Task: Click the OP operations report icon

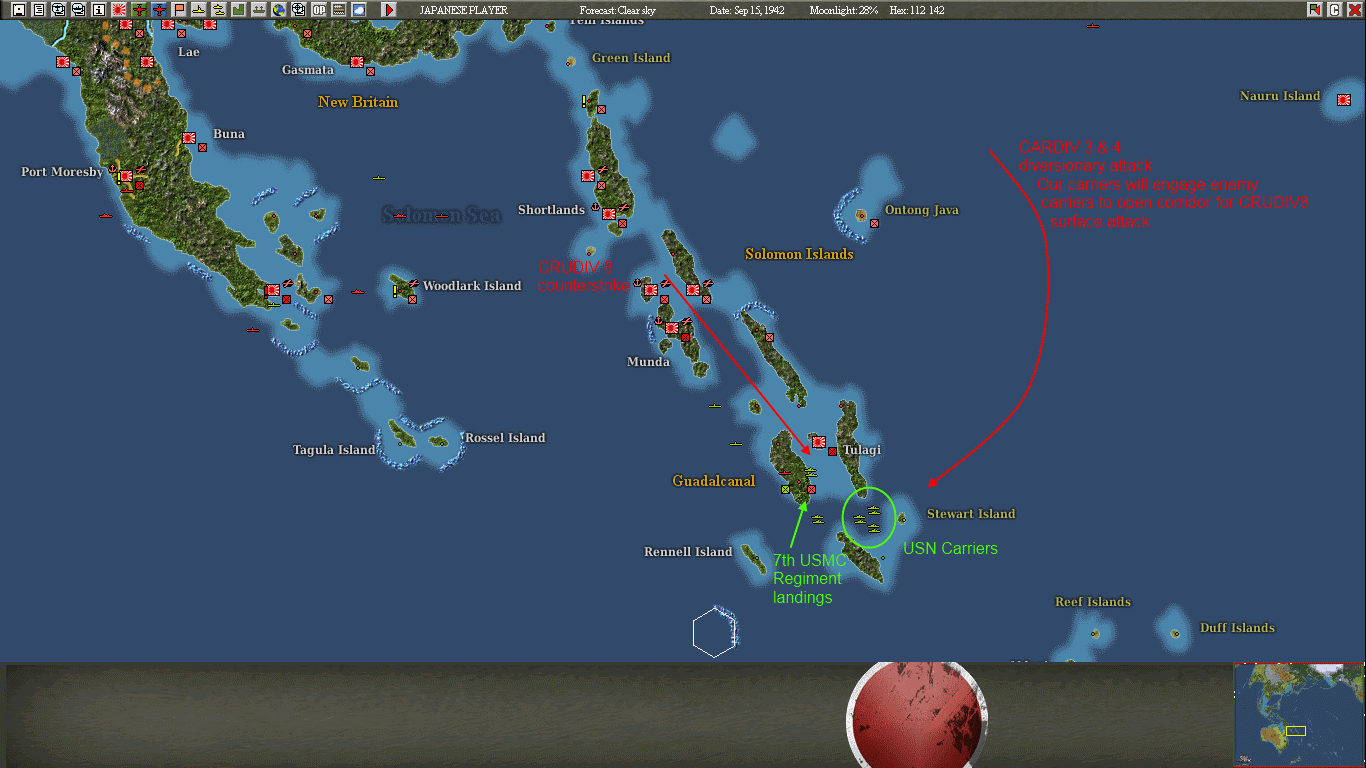Action: (x=319, y=10)
